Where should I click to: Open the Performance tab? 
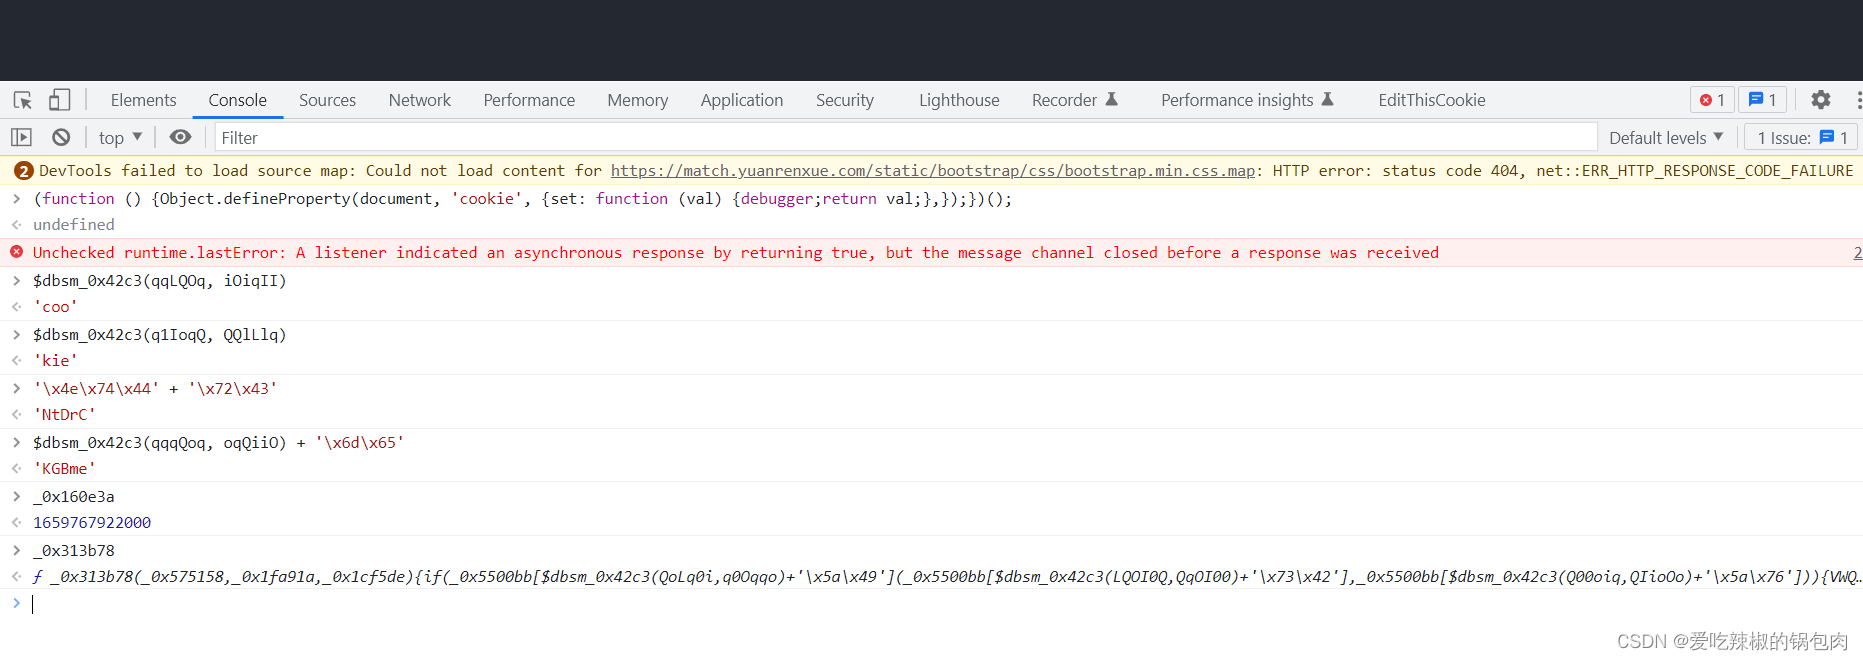coord(529,100)
